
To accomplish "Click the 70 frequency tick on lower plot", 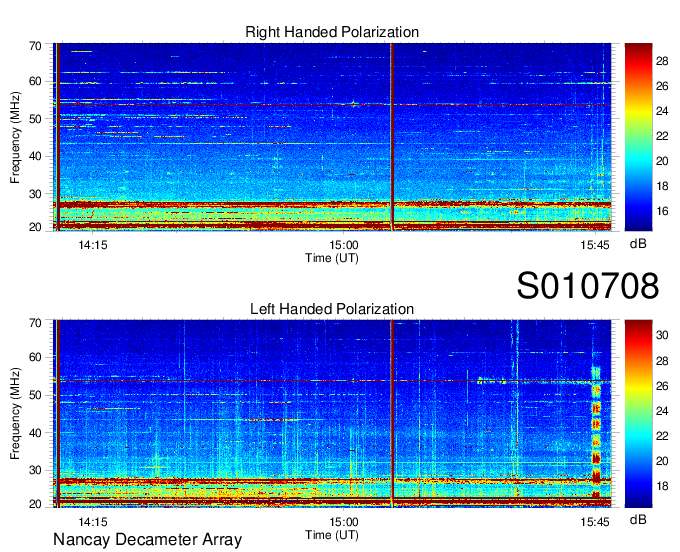I will [x=36, y=323].
